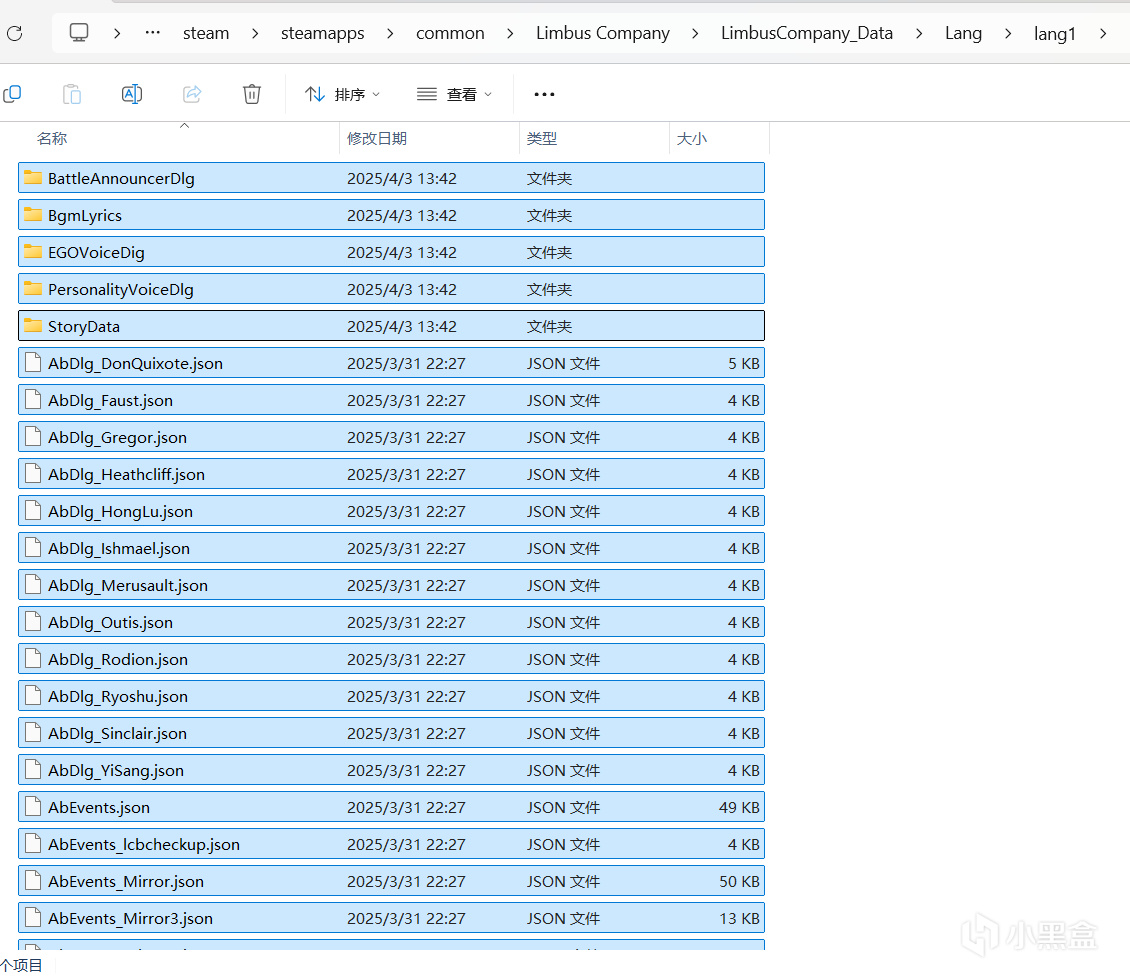1130x980 pixels.
Task: Go to the steam breadcrumb folder
Action: (x=206, y=33)
